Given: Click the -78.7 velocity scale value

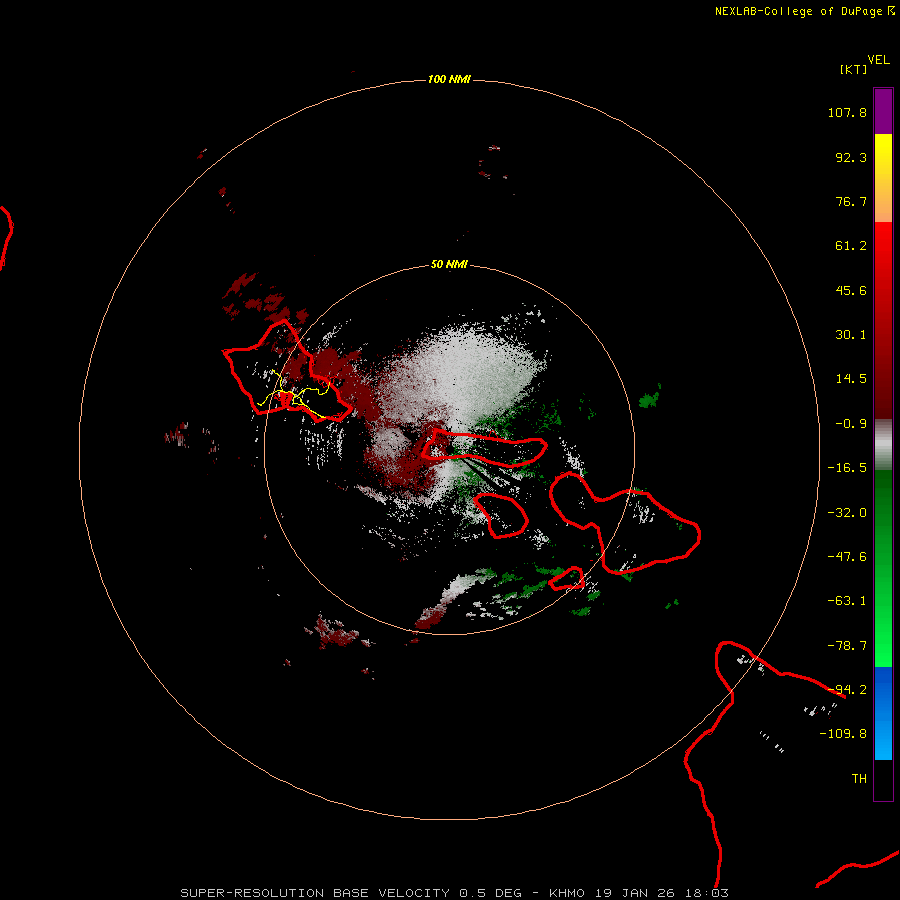Looking at the screenshot, I should point(847,646).
